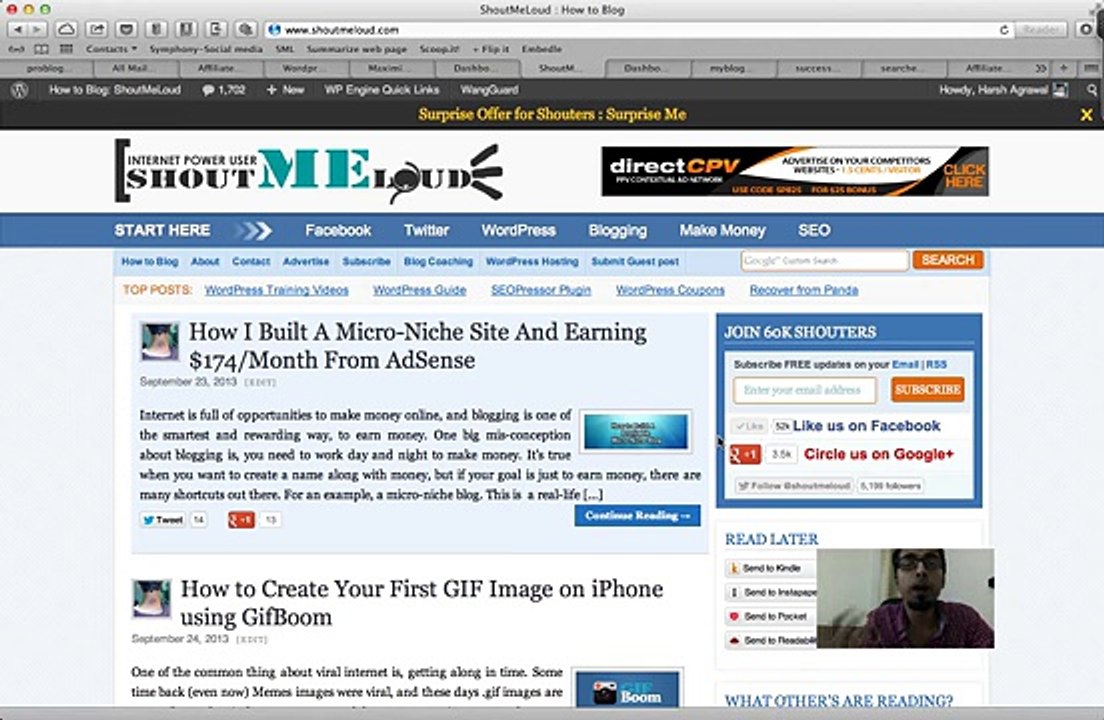This screenshot has width=1104, height=720.
Task: Click the ShoutMeLoud logo
Action: click(x=308, y=172)
